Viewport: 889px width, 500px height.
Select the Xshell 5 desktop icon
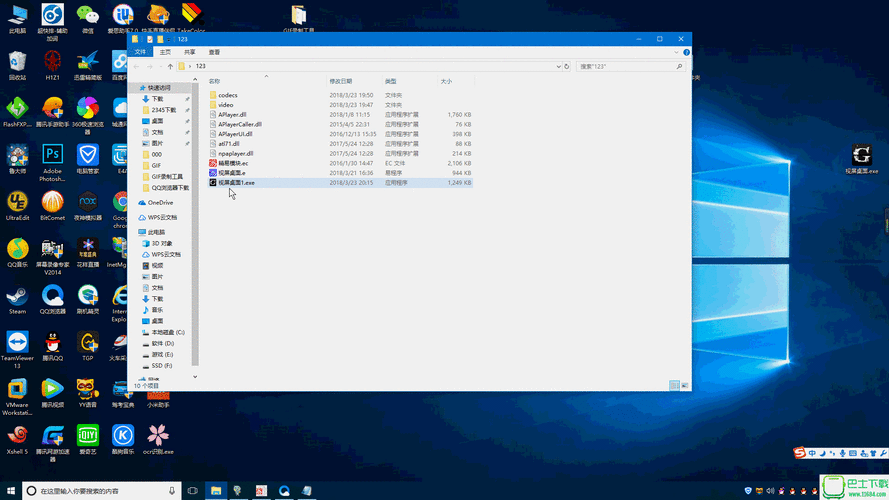[x=18, y=440]
